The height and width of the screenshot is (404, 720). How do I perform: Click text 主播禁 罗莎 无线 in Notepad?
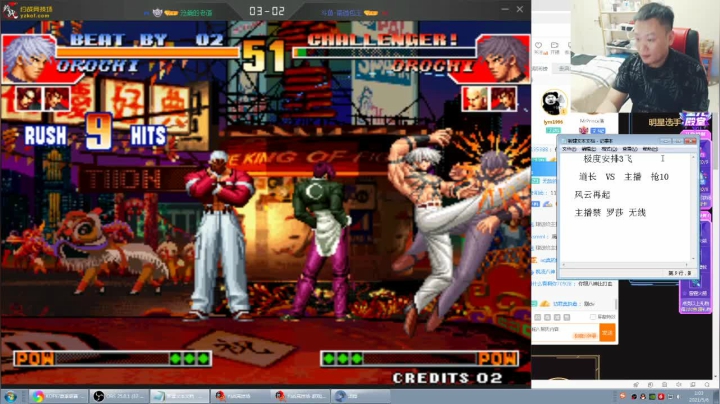[x=610, y=213]
